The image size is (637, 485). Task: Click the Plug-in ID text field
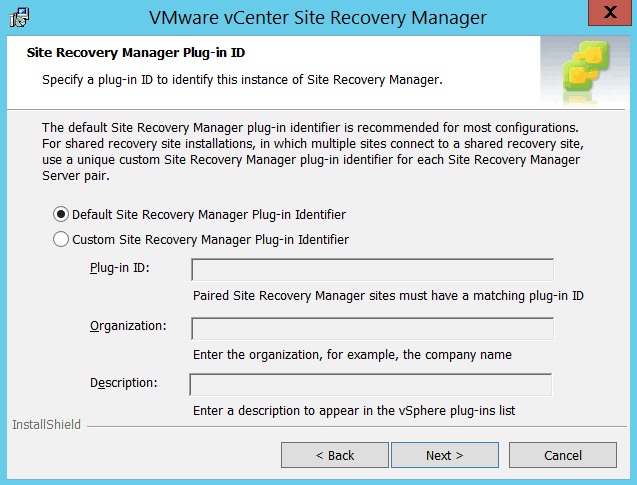coord(372,270)
